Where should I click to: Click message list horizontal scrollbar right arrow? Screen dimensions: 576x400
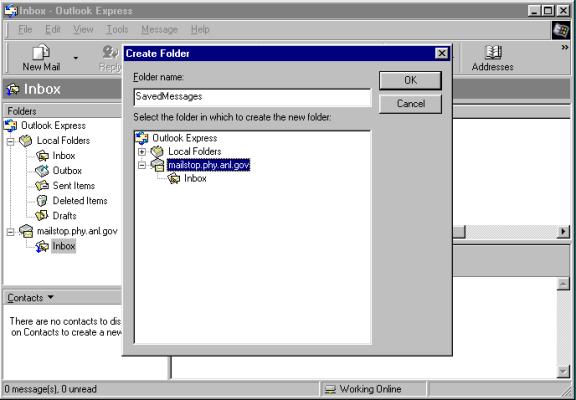(564, 232)
